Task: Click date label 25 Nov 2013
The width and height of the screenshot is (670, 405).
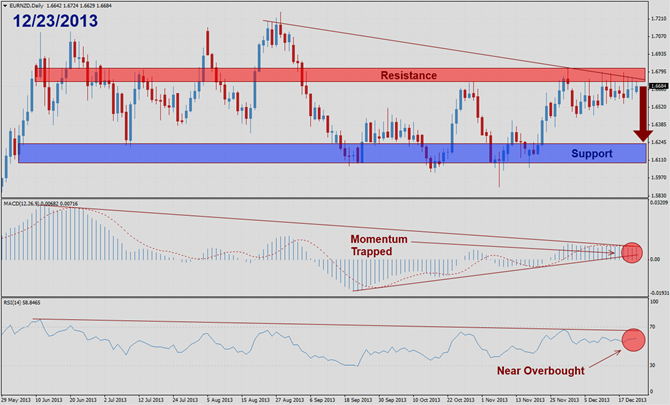Action: tap(564, 400)
